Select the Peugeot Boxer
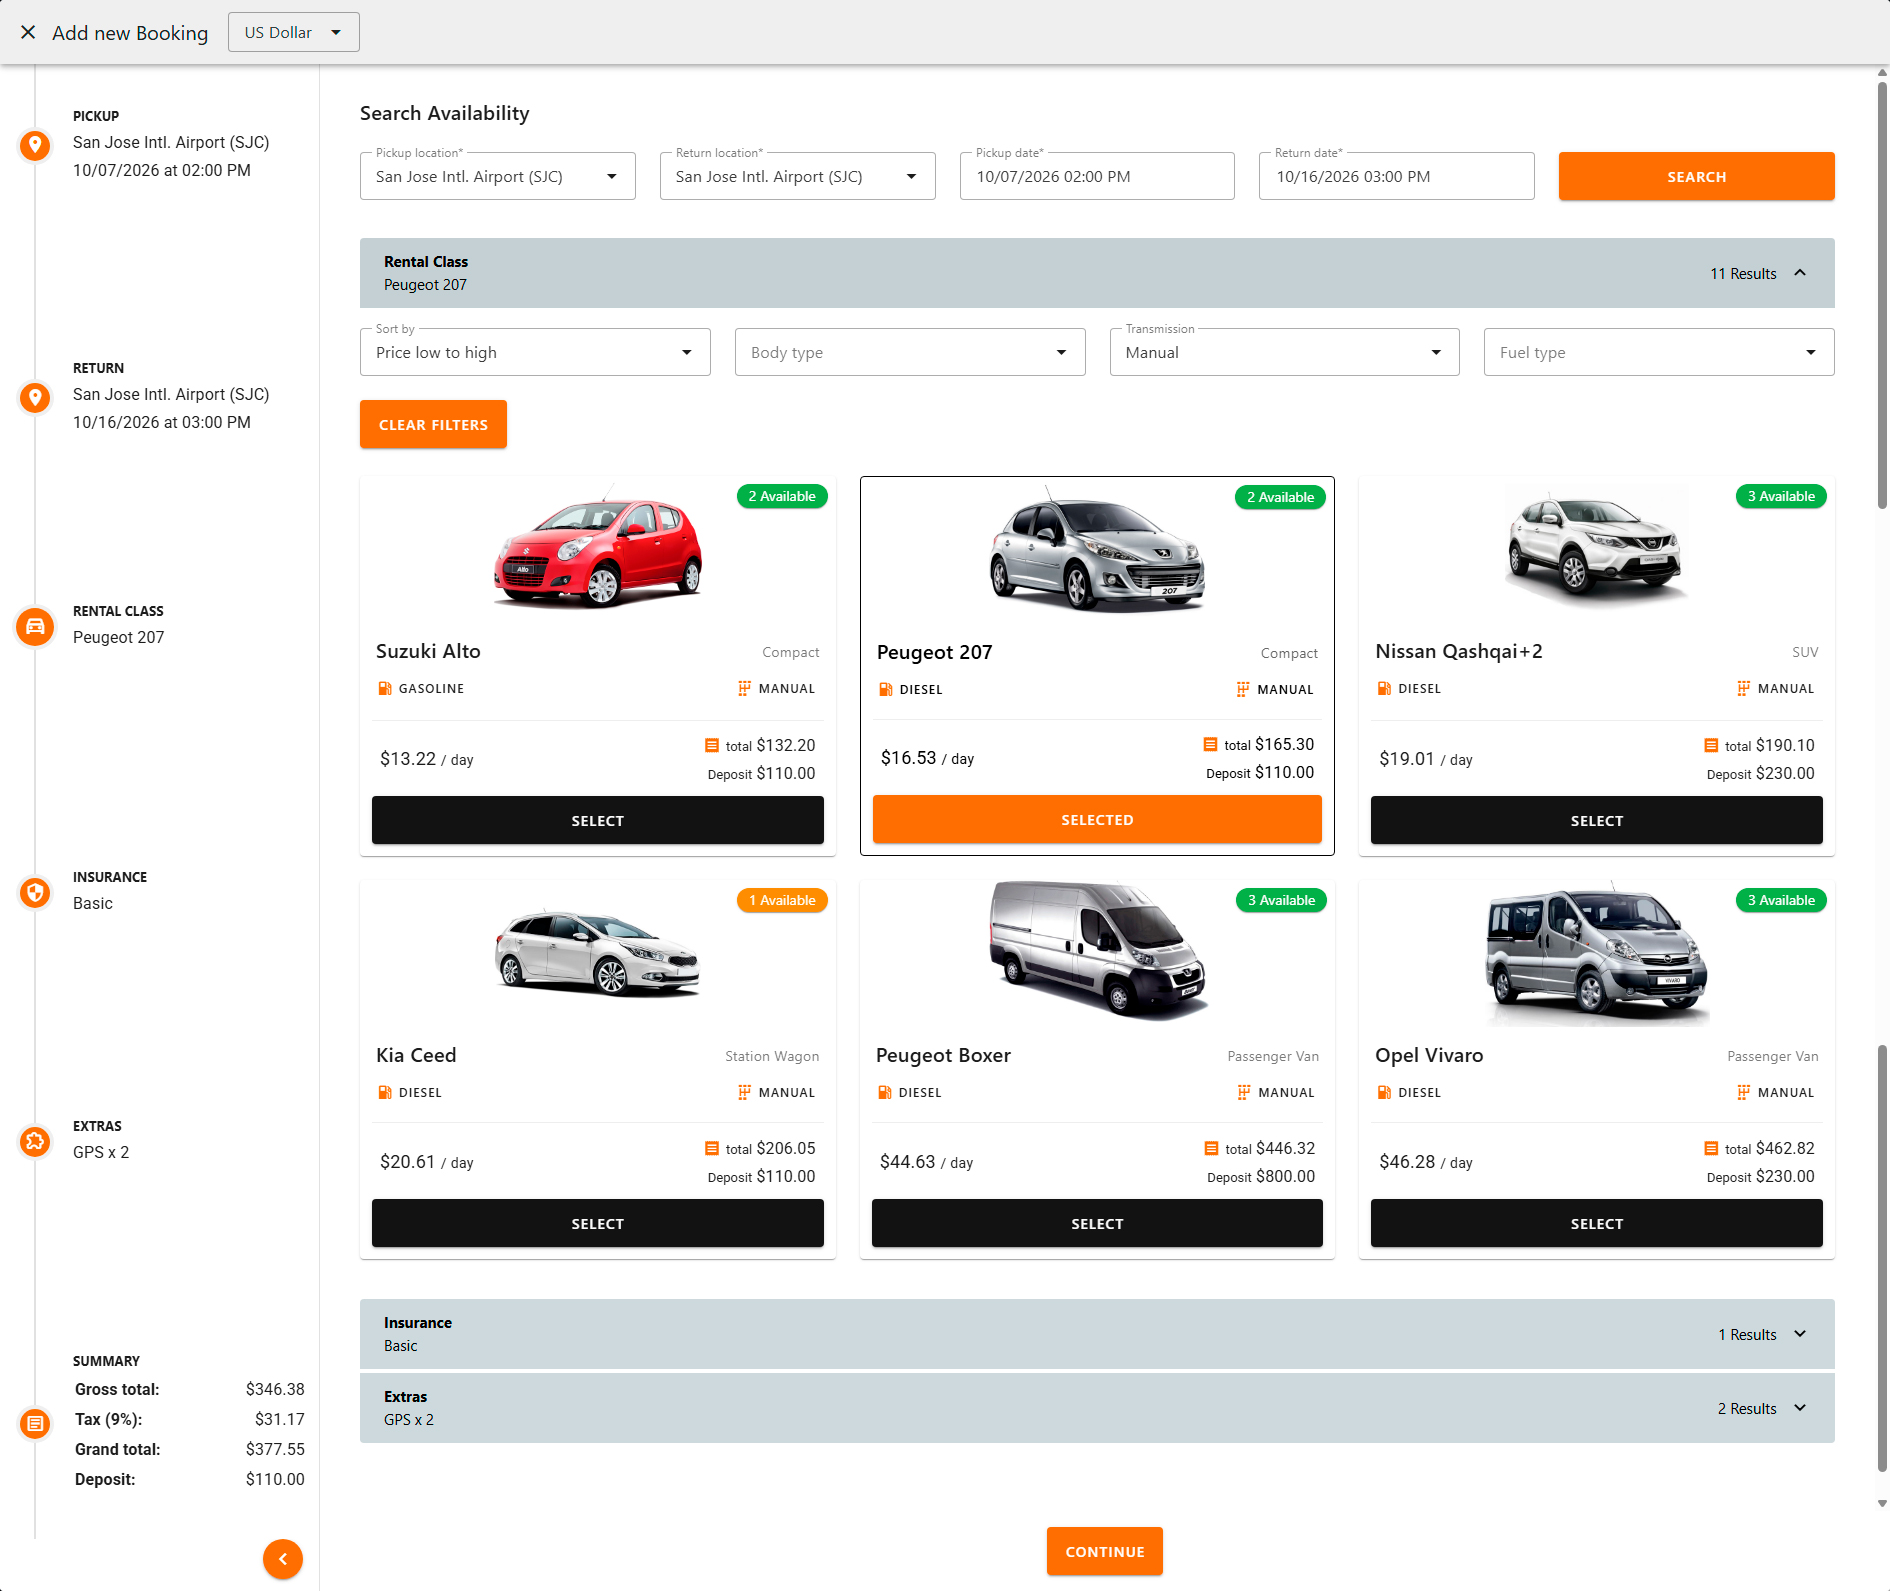The image size is (1890, 1591). 1097,1223
